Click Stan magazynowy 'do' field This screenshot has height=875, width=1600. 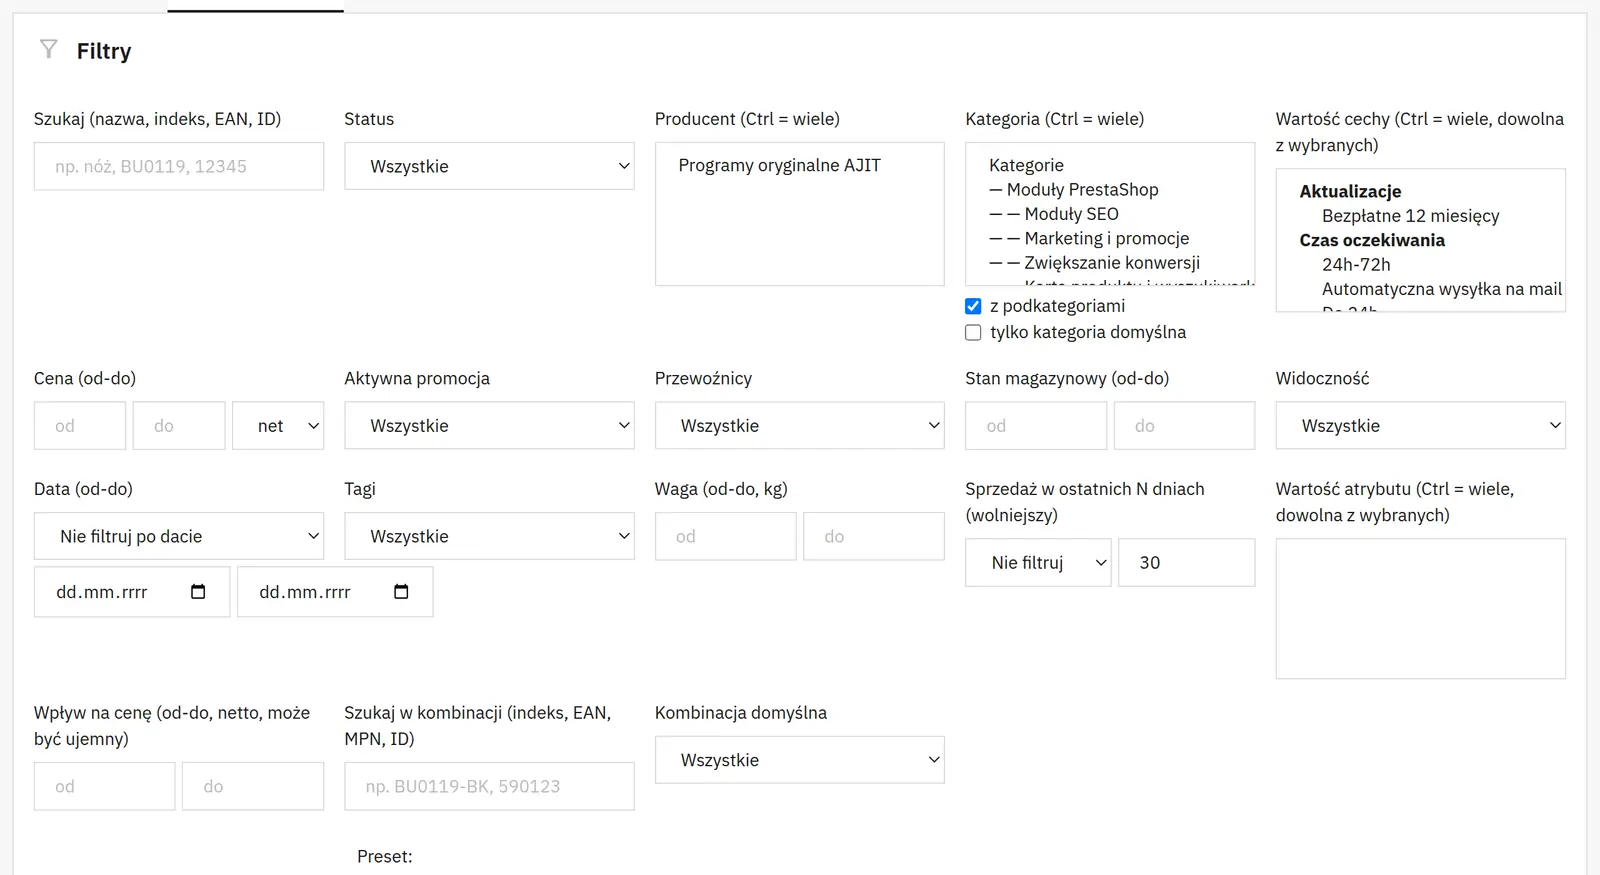[x=1184, y=426]
